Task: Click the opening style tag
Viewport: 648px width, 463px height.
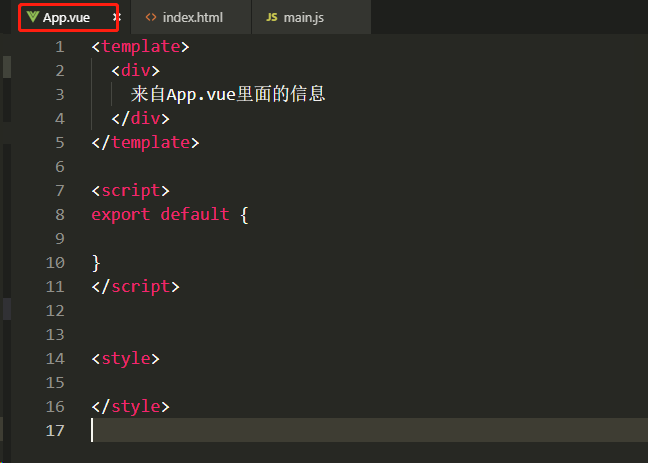Action: (126, 358)
